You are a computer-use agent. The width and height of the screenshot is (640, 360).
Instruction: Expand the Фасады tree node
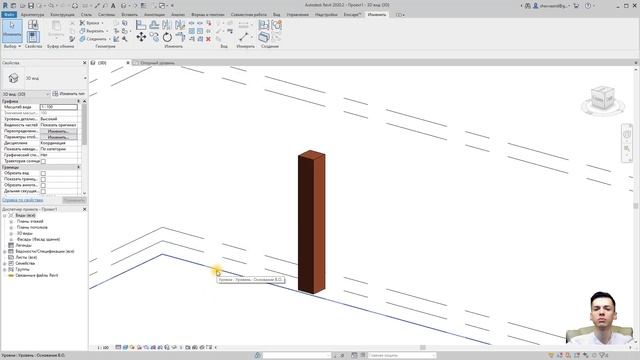pos(11,240)
